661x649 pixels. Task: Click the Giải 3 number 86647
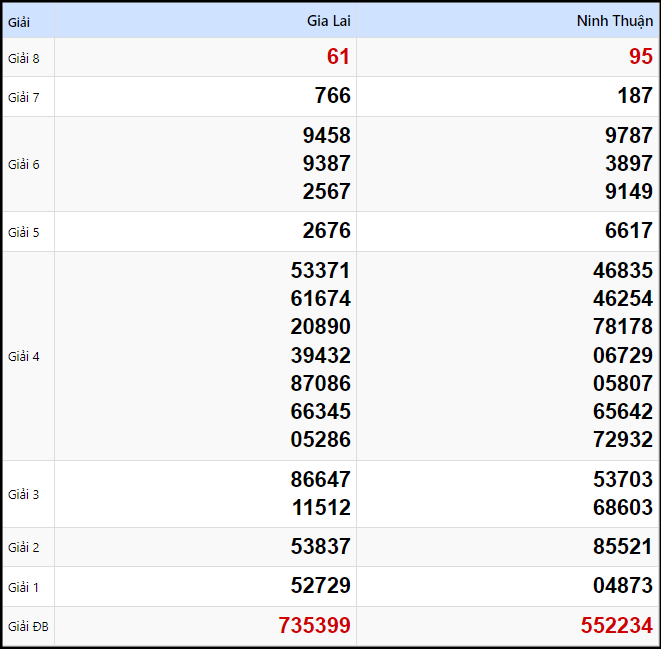320,480
